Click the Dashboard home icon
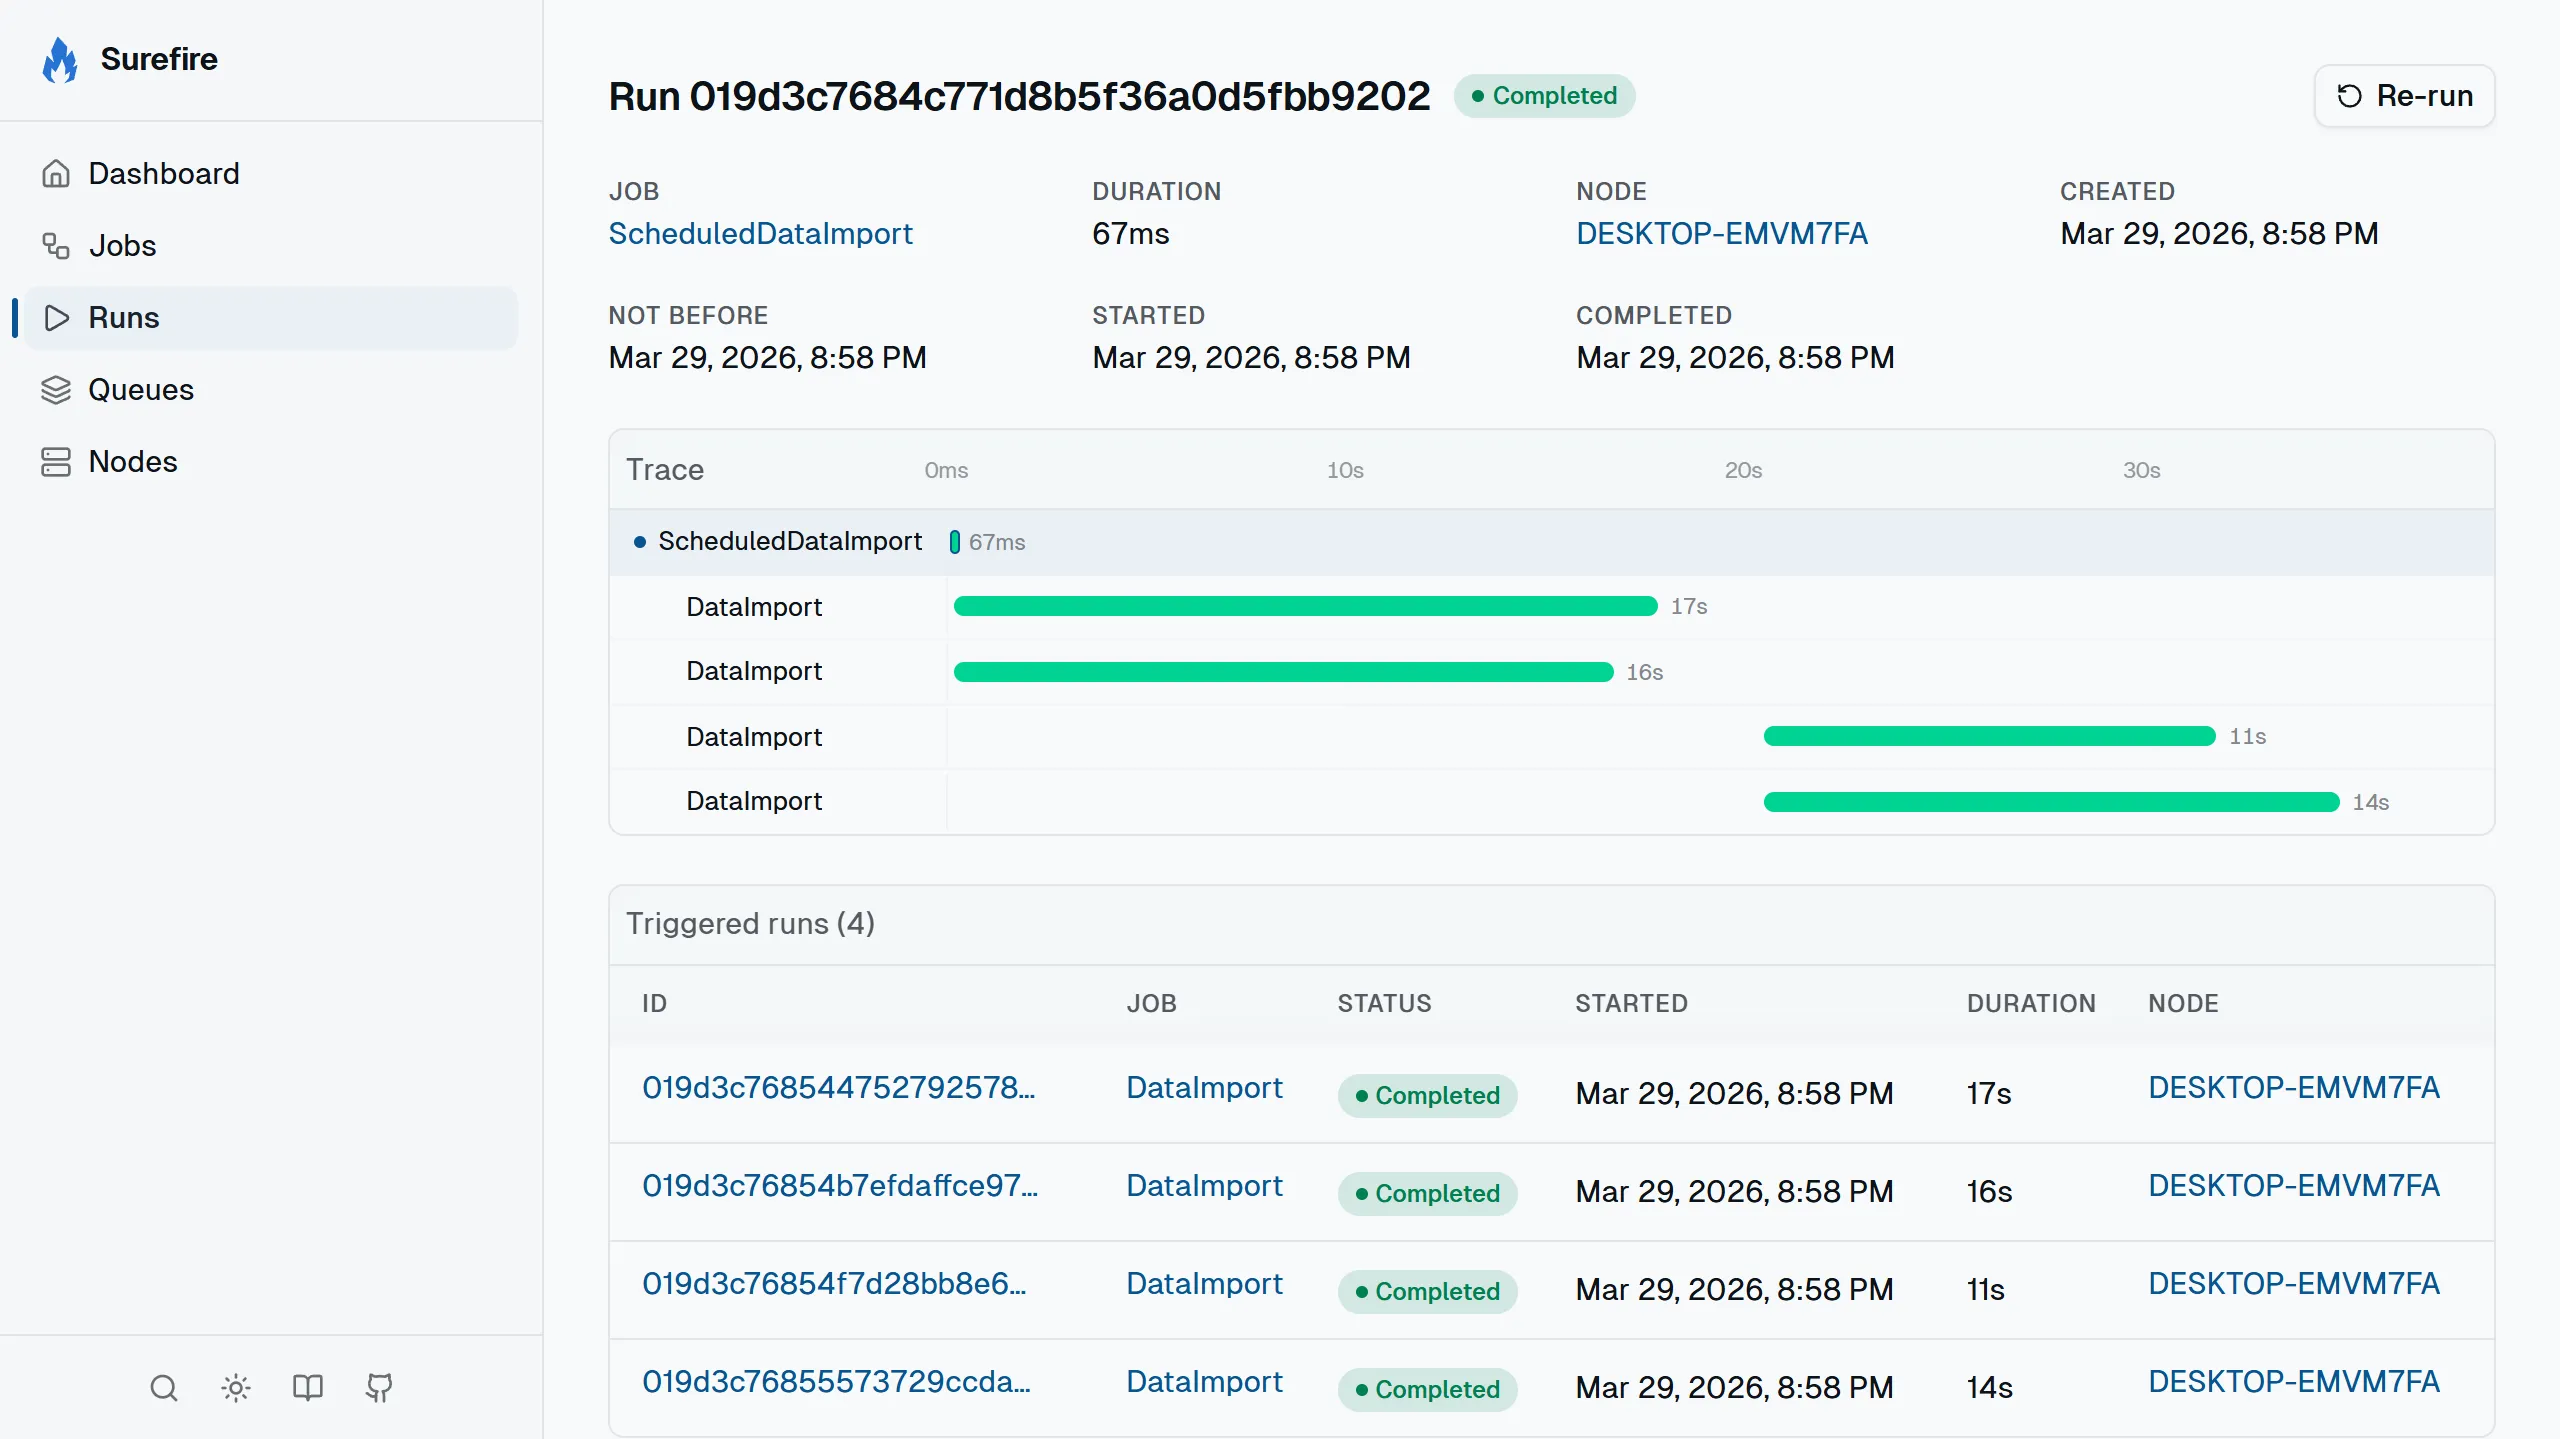The image size is (2560, 1439). point(56,174)
